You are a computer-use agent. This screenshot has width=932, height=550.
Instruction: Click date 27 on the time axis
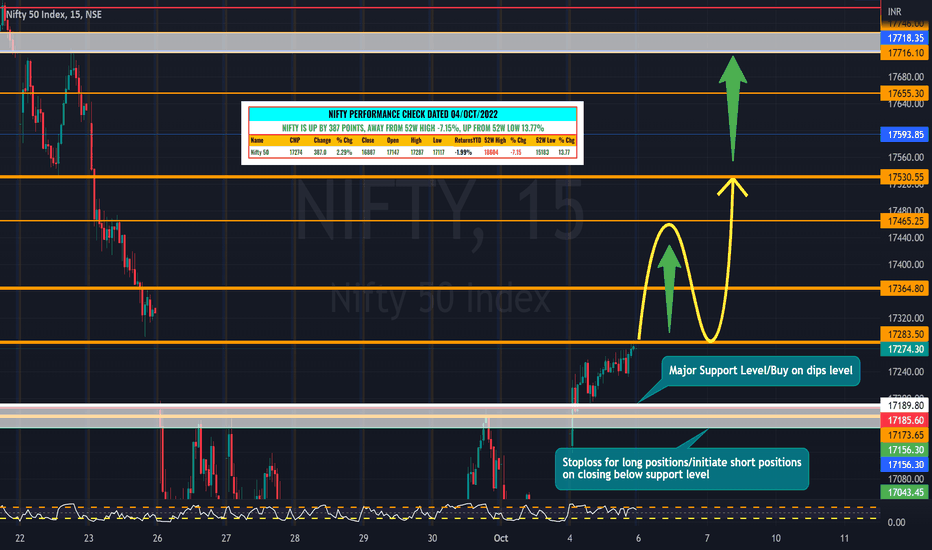click(x=226, y=538)
